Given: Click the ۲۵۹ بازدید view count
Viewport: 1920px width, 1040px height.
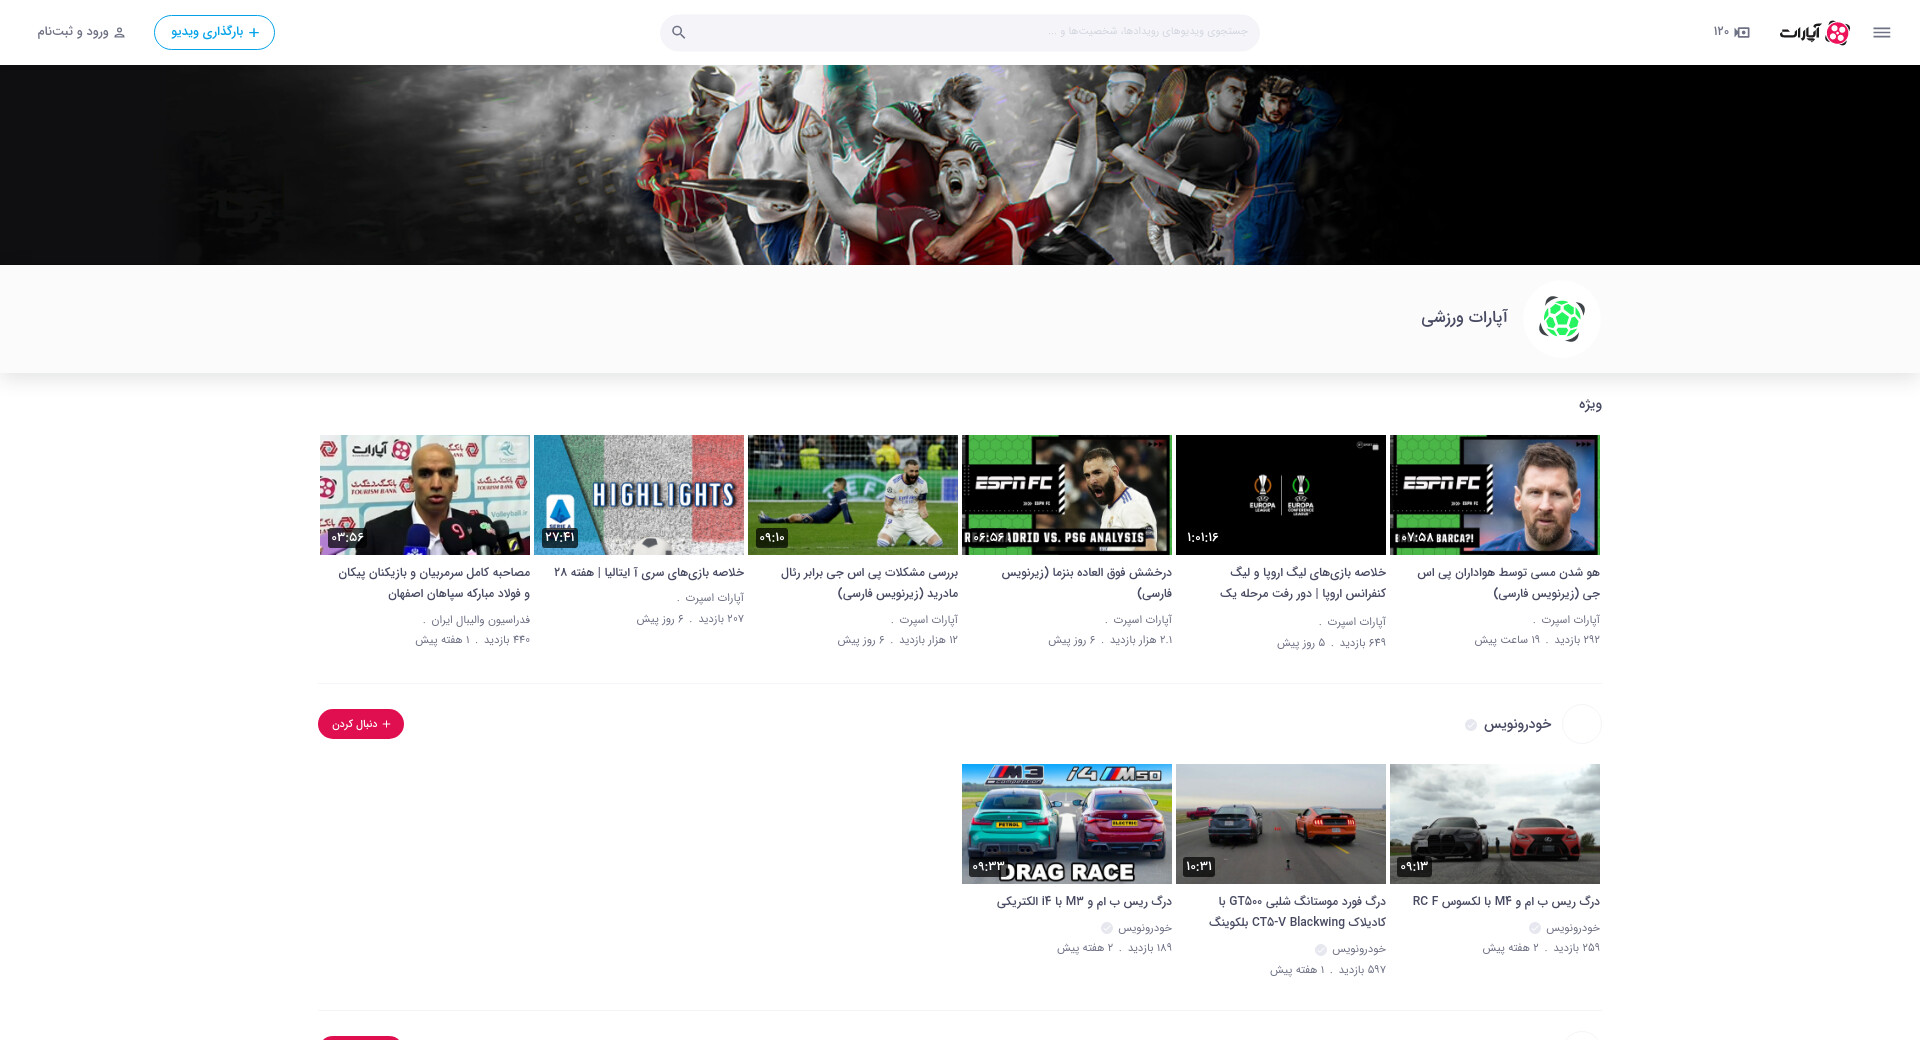Looking at the screenshot, I should coord(1577,948).
